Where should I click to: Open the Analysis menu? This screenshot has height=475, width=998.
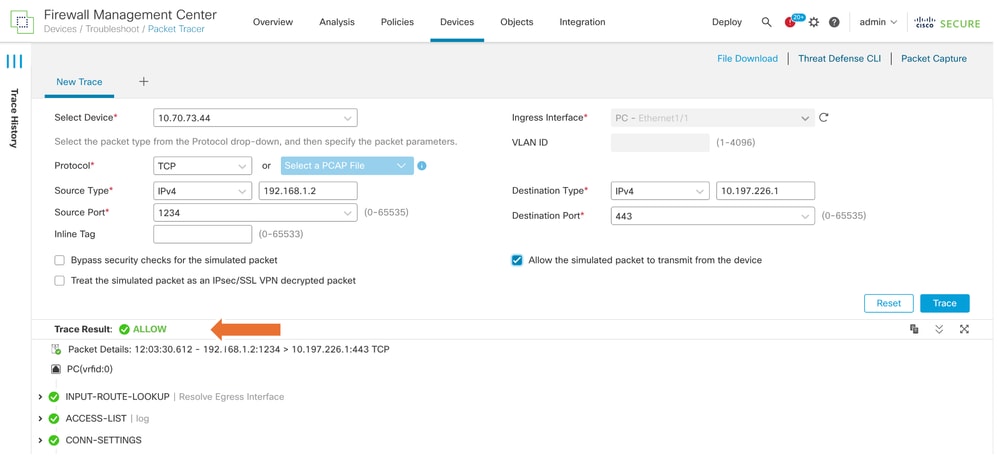pyautogui.click(x=337, y=22)
